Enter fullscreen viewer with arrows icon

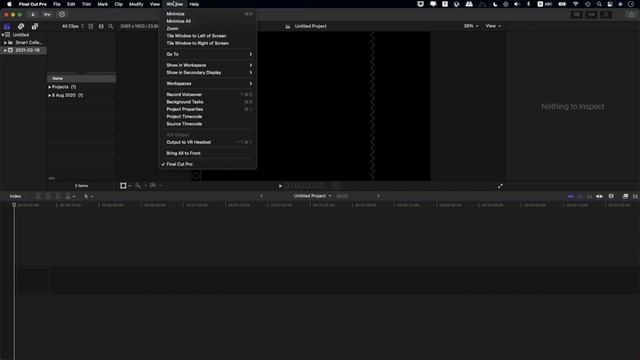point(500,186)
